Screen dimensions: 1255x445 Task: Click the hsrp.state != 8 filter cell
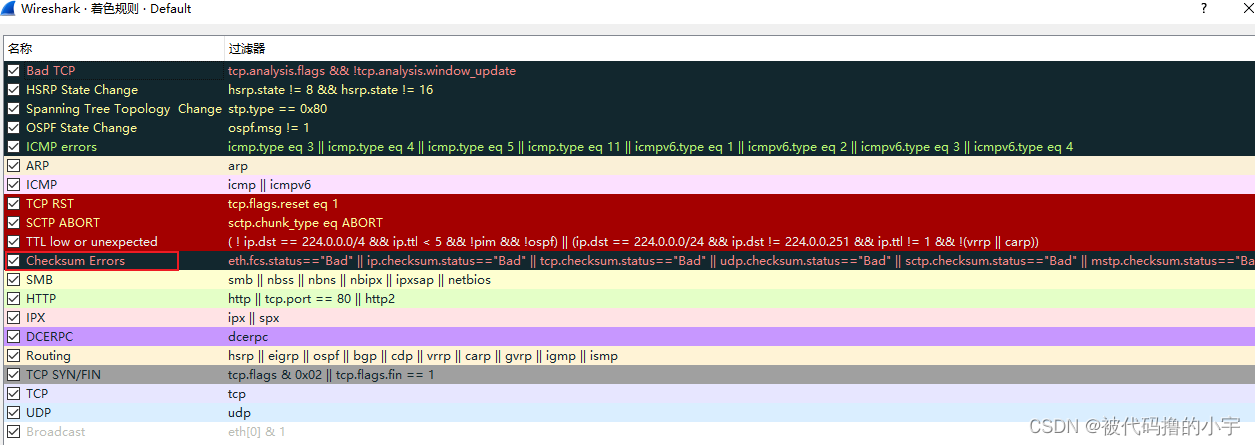tap(330, 90)
